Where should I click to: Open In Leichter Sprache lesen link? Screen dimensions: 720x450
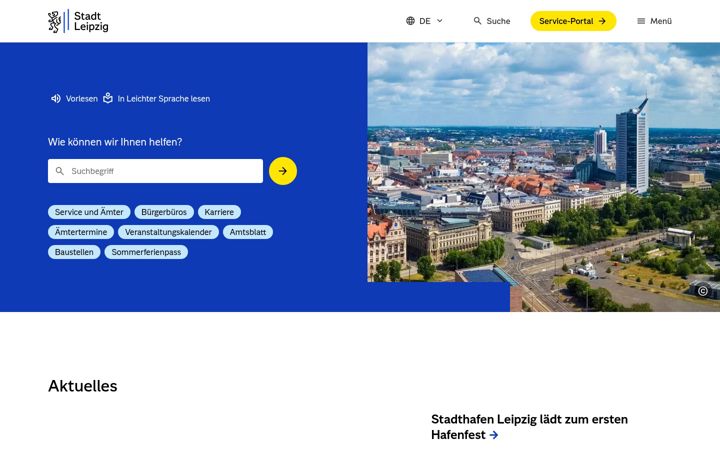[x=156, y=98]
